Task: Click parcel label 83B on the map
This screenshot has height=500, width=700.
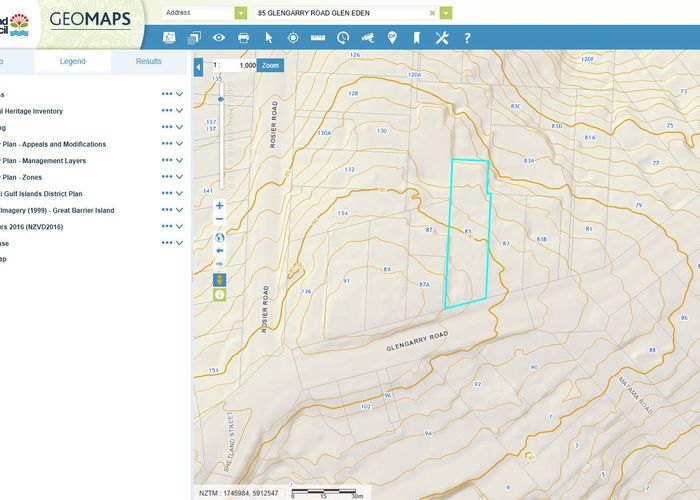Action: pos(542,239)
